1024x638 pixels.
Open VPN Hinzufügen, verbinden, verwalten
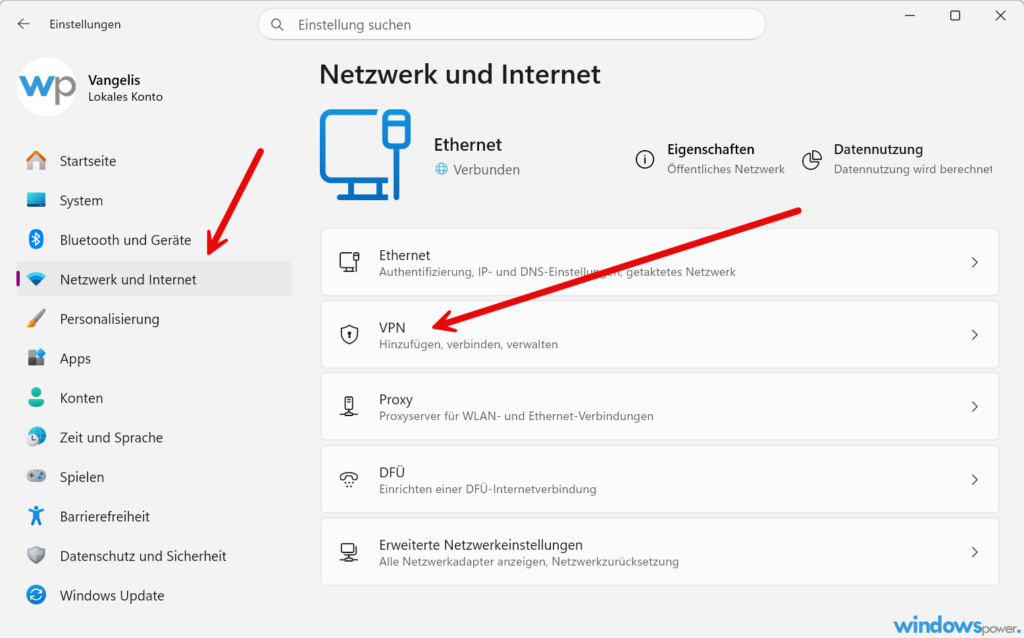[x=660, y=334]
